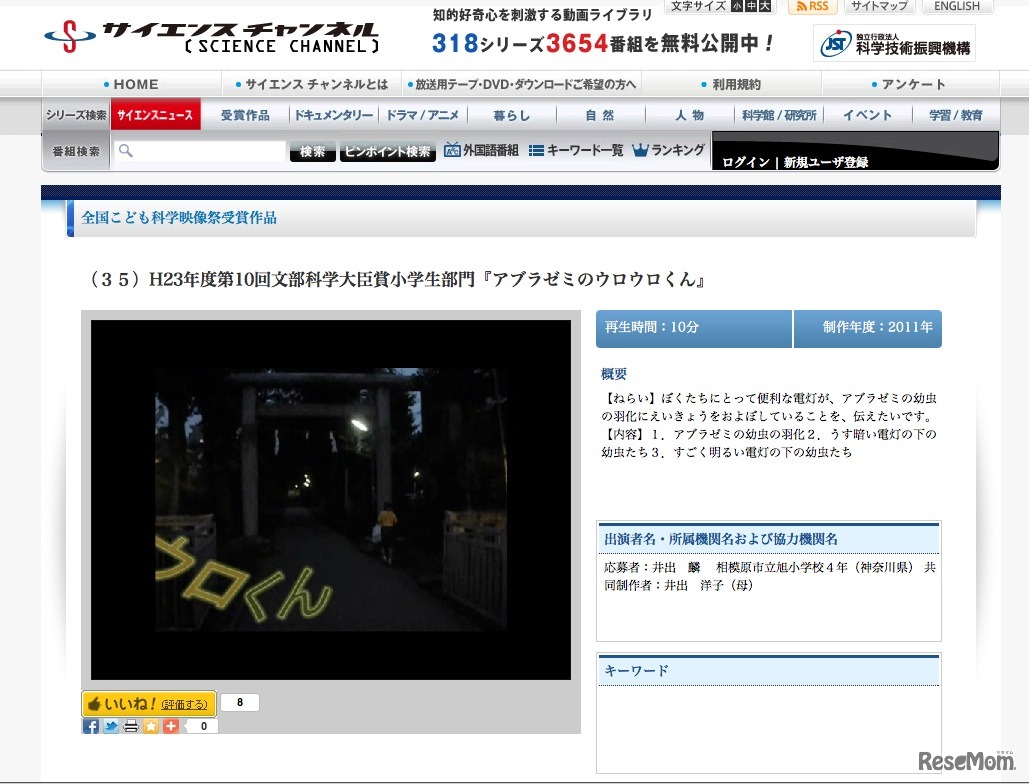Click the JST 科学技術振興機構 logo
Viewport: 1029px width, 784px height.
coord(894,43)
